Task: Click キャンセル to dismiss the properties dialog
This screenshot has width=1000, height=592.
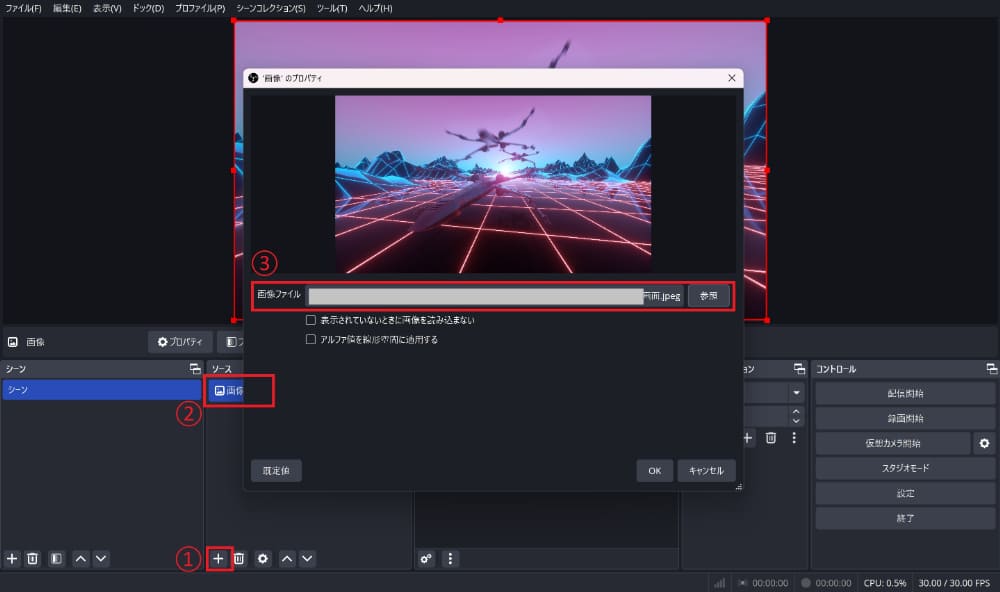Action: 706,471
